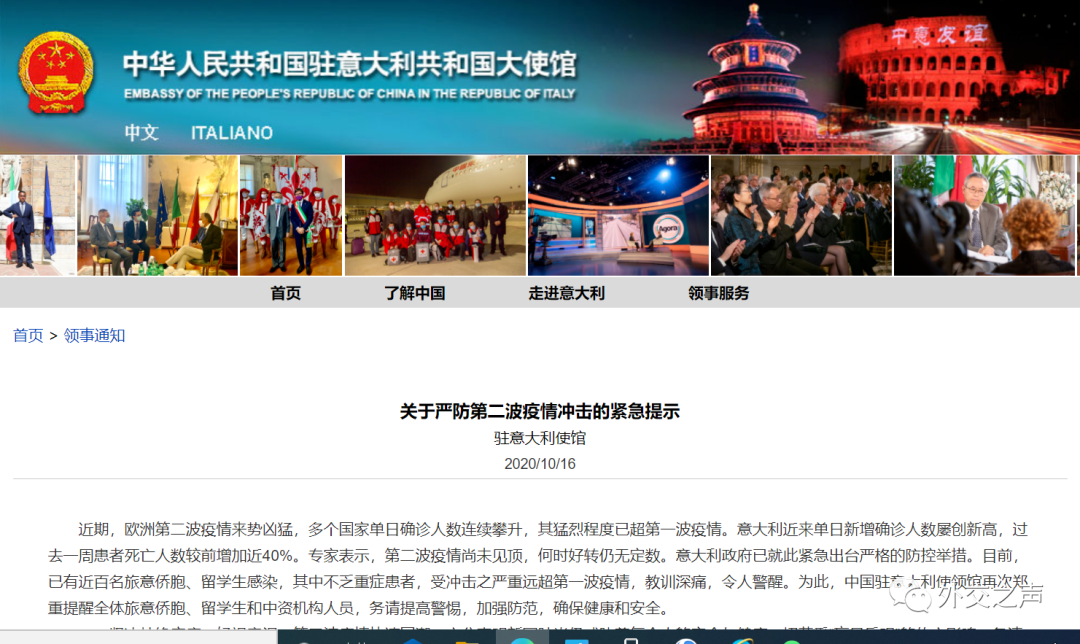
Task: Open the seated meeting photo with flags
Action: point(157,215)
